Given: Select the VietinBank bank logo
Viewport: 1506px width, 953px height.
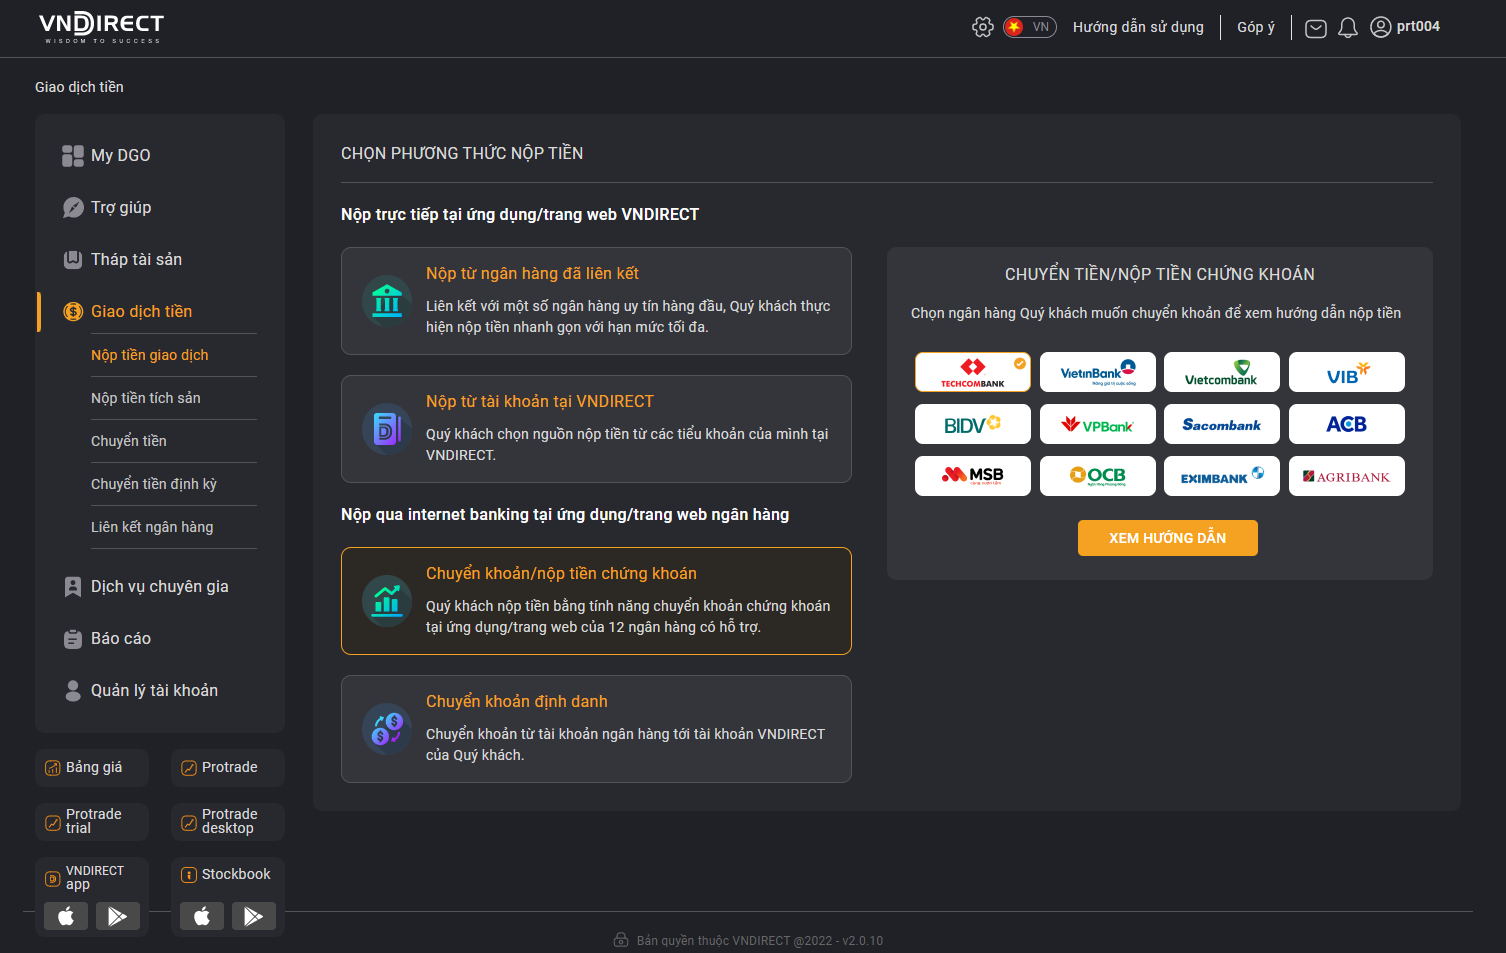Looking at the screenshot, I should tap(1098, 372).
